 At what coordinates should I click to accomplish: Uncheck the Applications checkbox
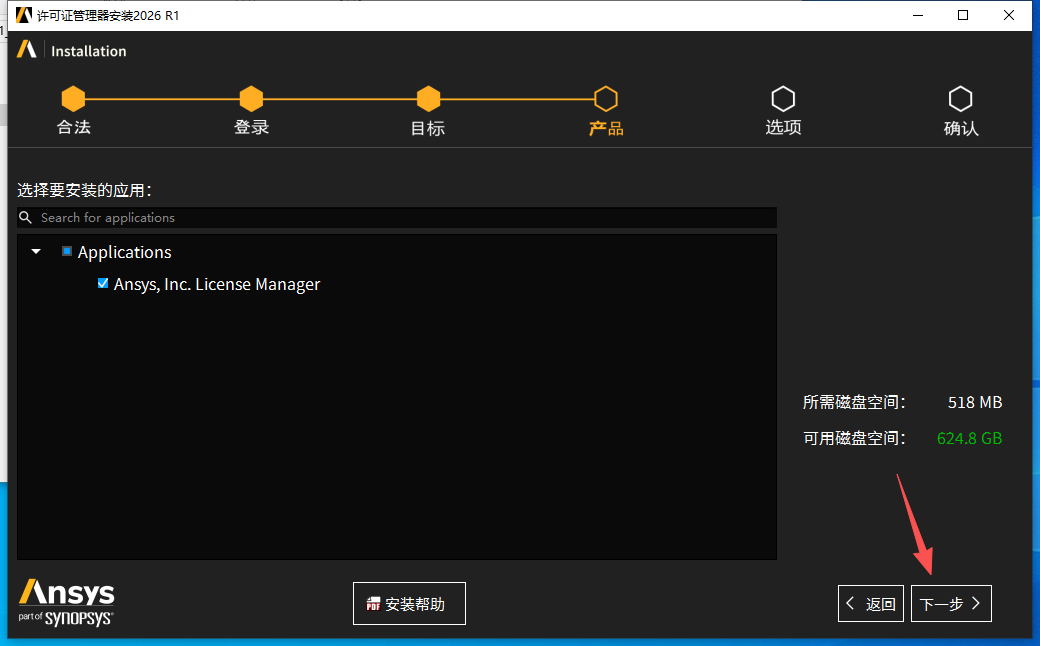click(67, 251)
